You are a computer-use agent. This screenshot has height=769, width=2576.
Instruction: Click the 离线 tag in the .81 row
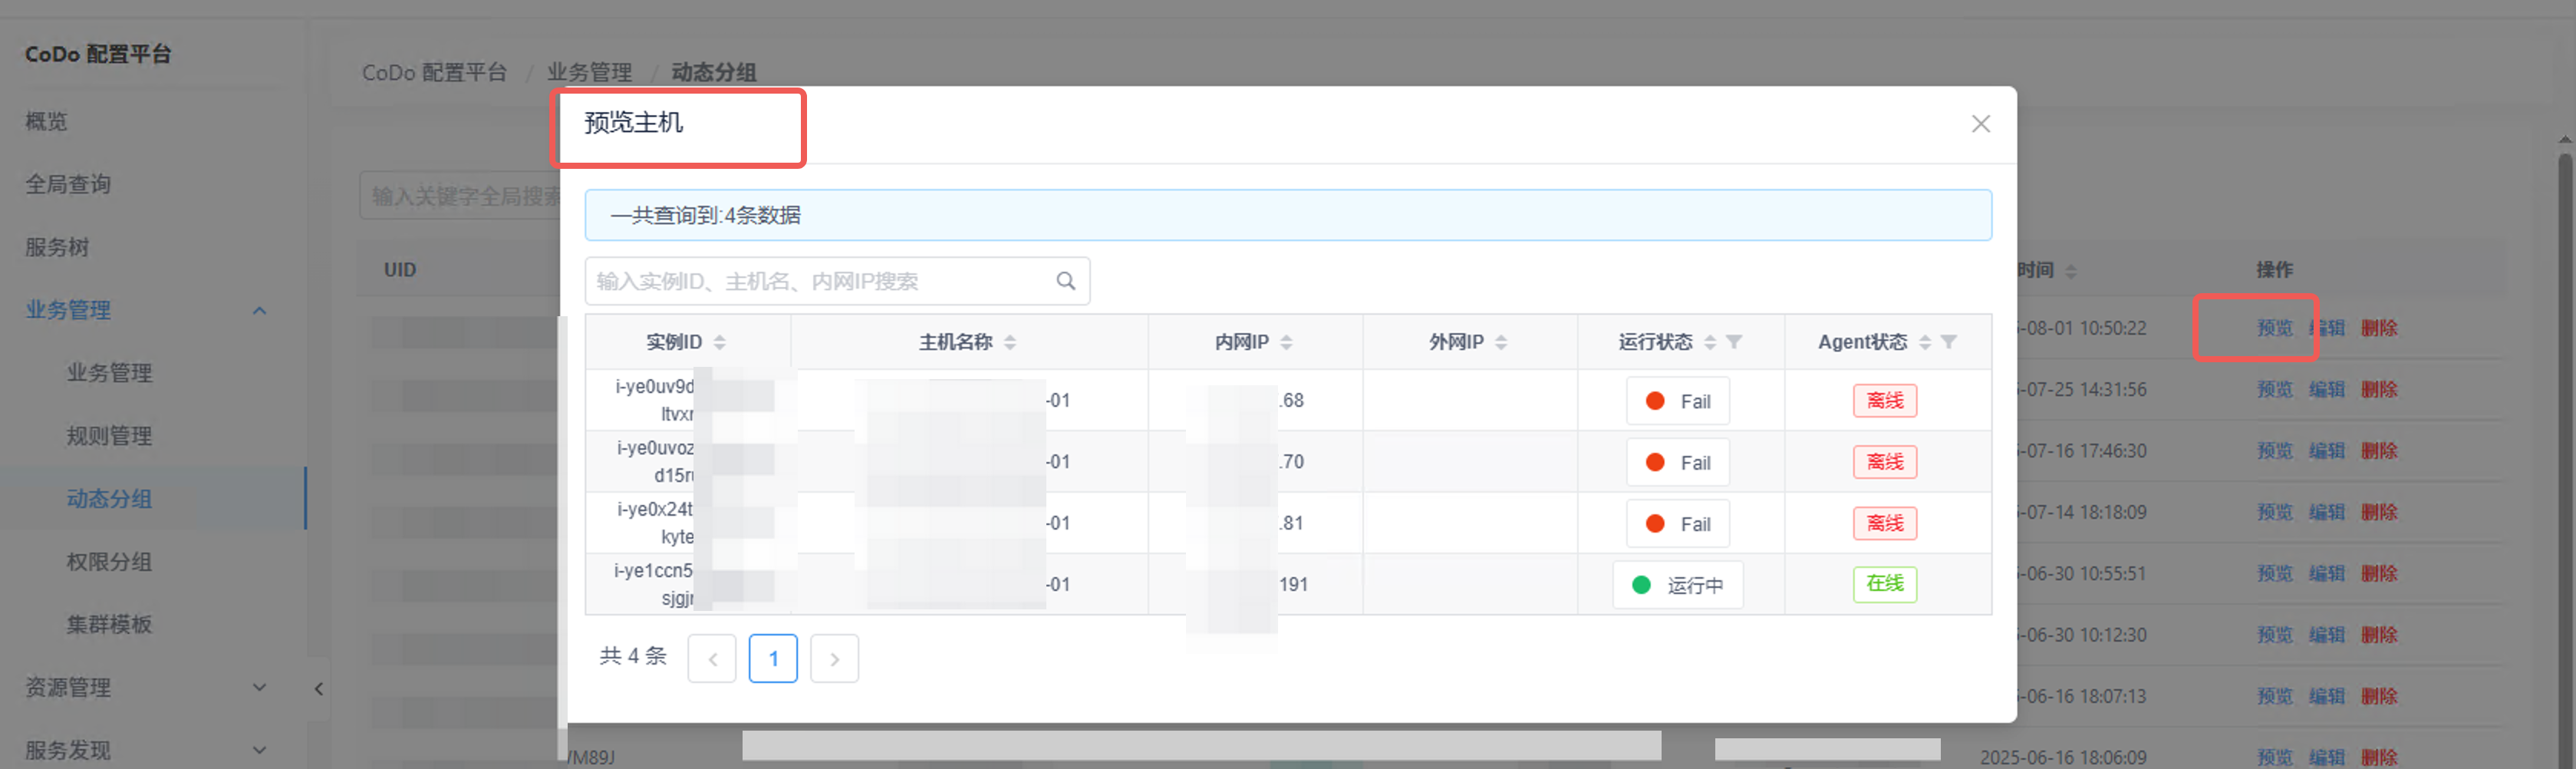coord(1884,523)
